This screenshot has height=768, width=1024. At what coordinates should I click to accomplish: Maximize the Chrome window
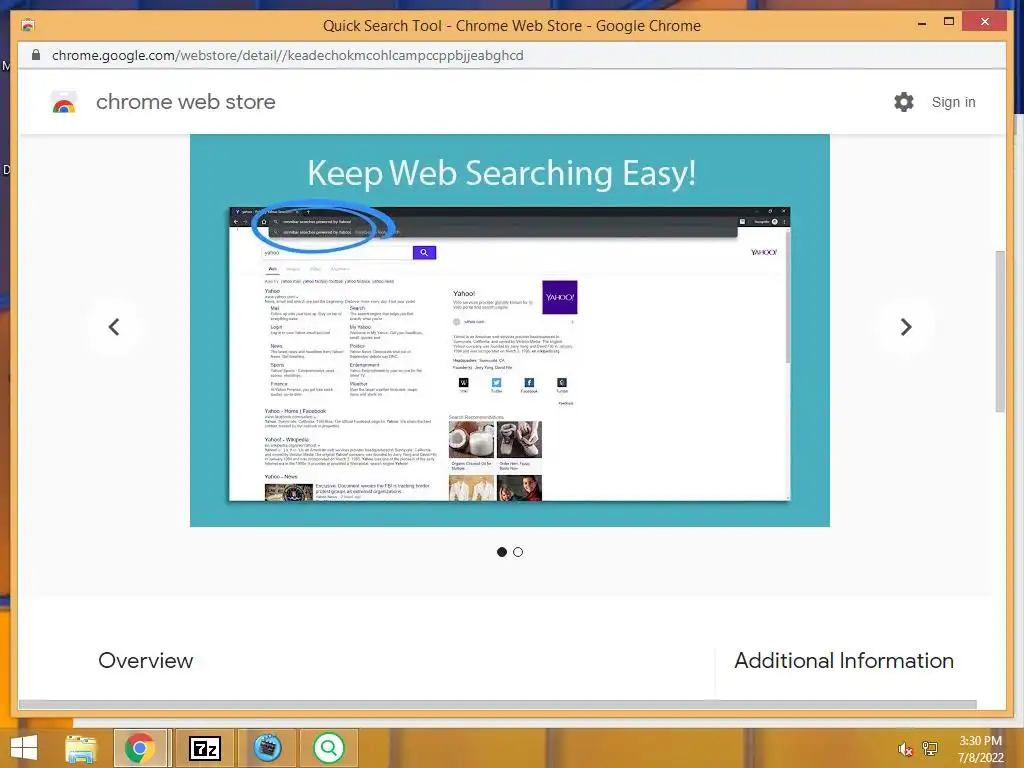pos(949,22)
